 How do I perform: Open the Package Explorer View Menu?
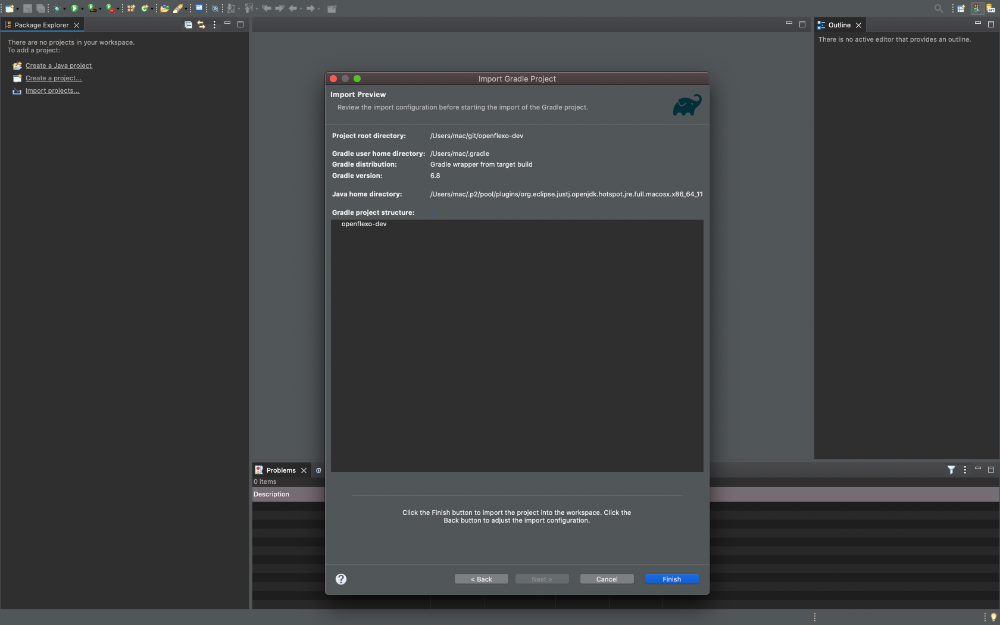[x=214, y=25]
